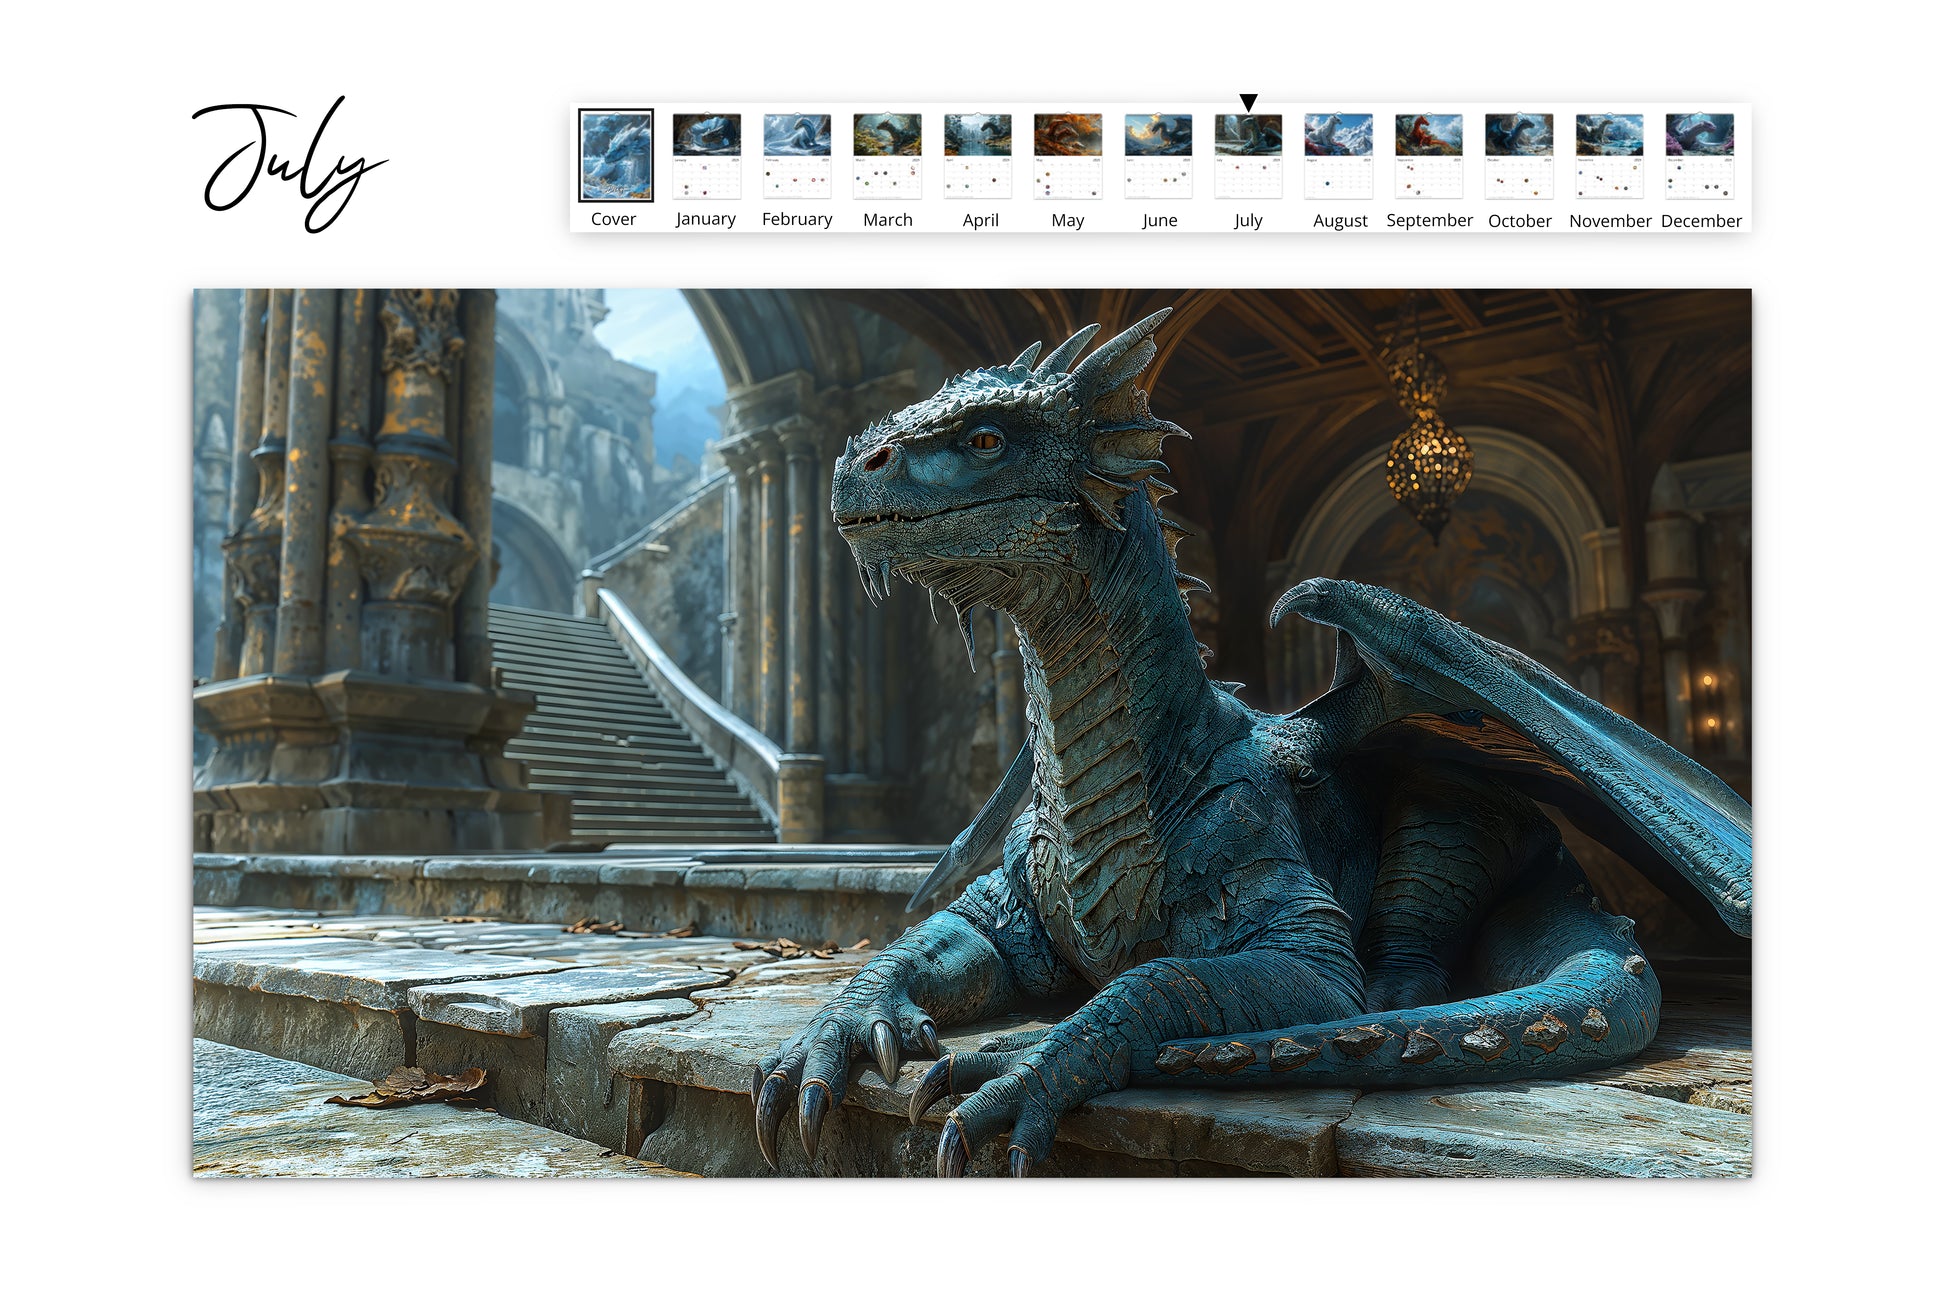This screenshot has width=1946, height=1297.
Task: Open the September calendar thumbnail
Action: point(1429,156)
